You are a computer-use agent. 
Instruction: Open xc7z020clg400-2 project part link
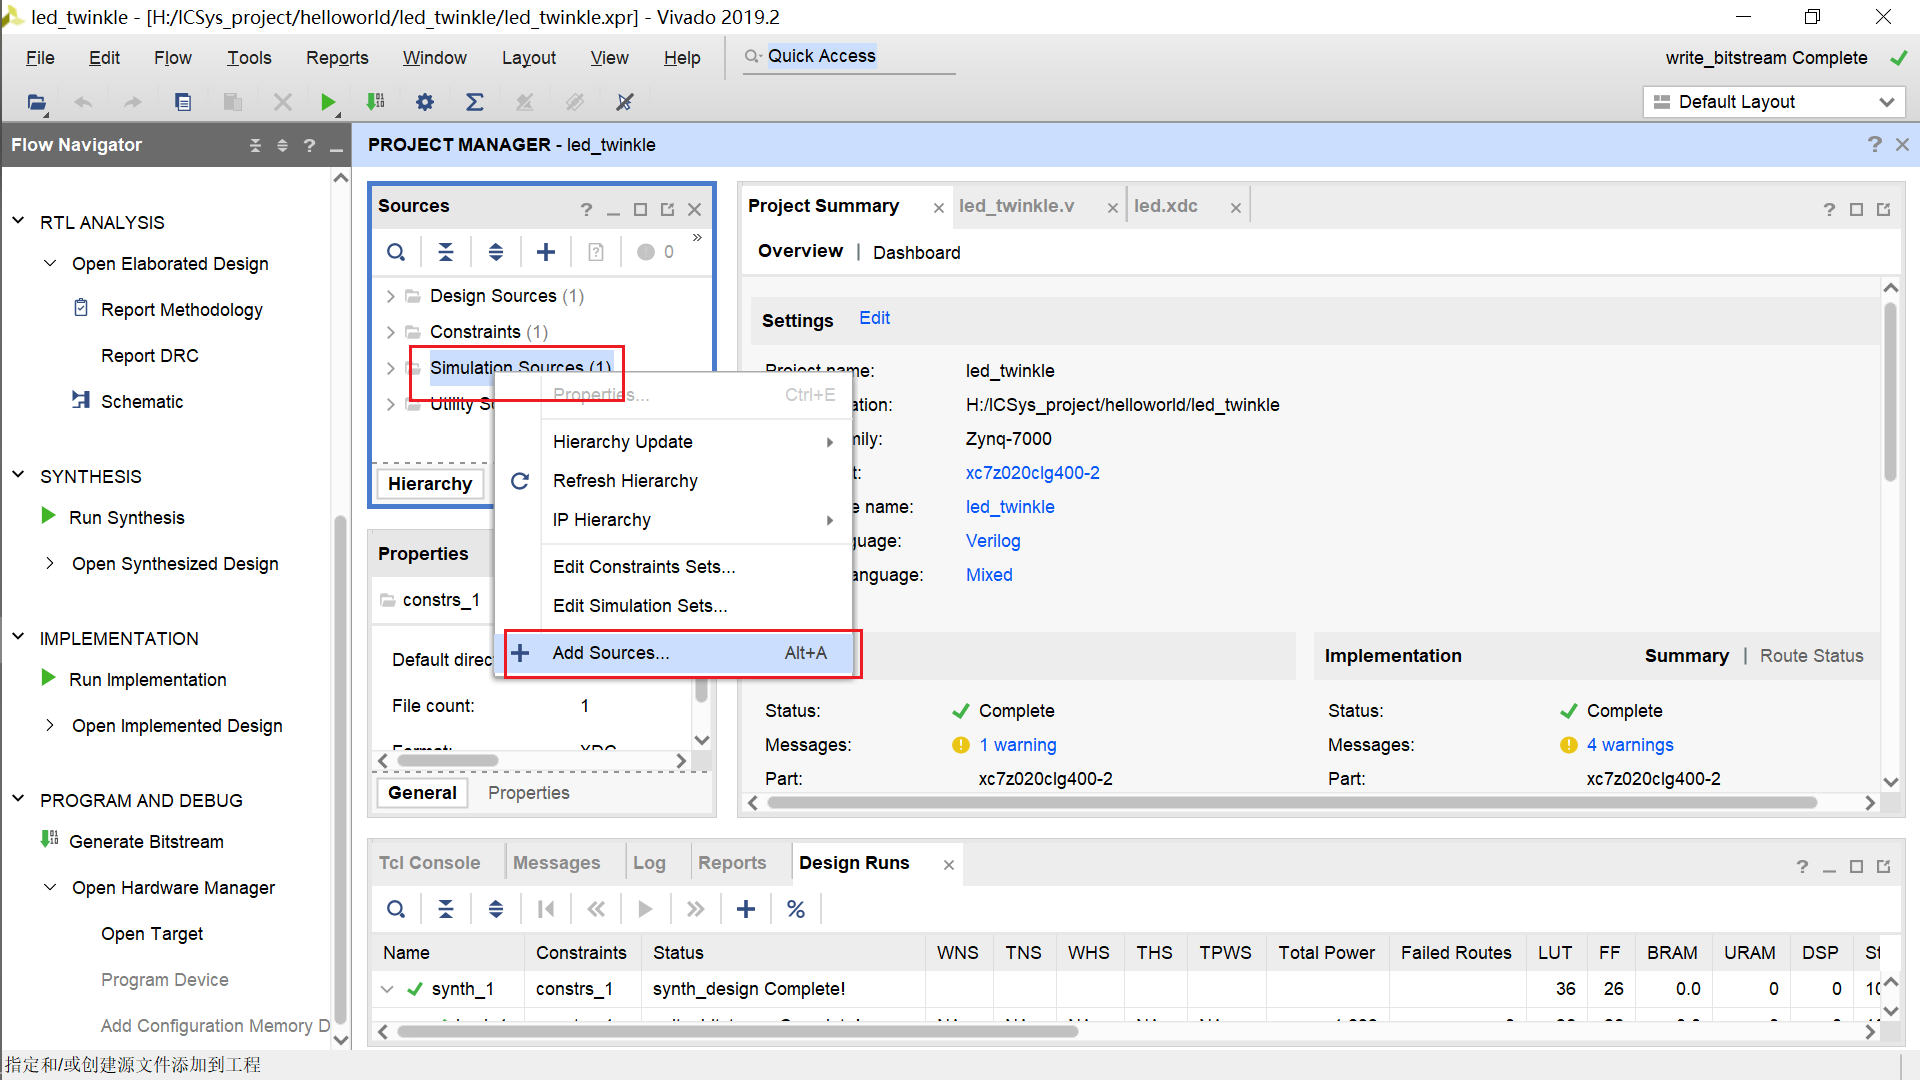tap(1032, 473)
